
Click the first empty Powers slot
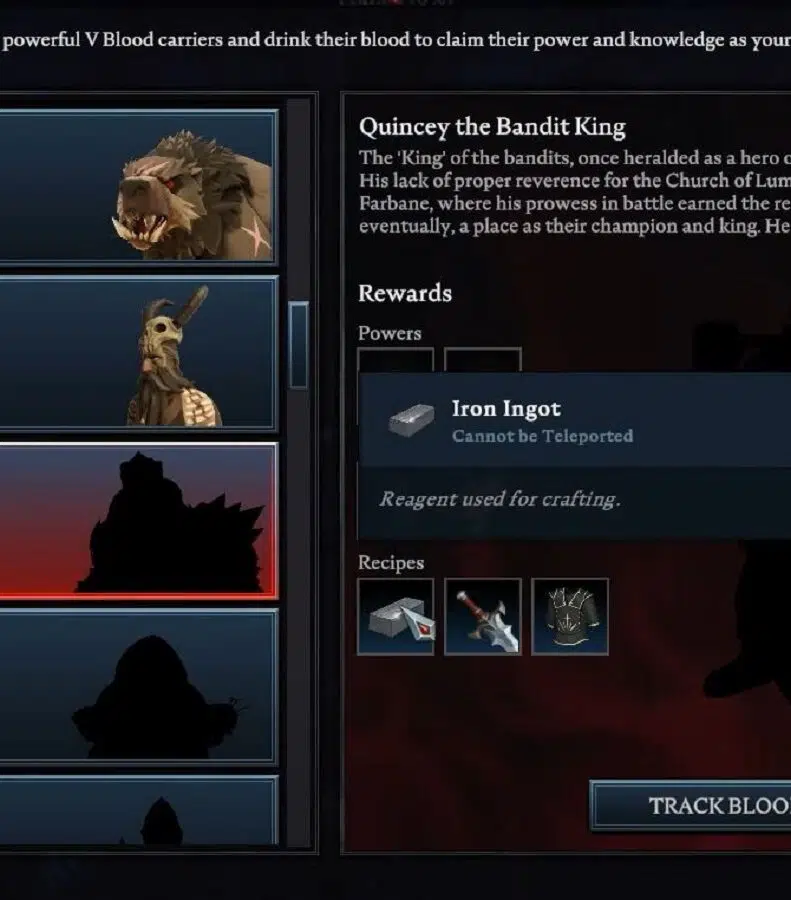pyautogui.click(x=396, y=360)
